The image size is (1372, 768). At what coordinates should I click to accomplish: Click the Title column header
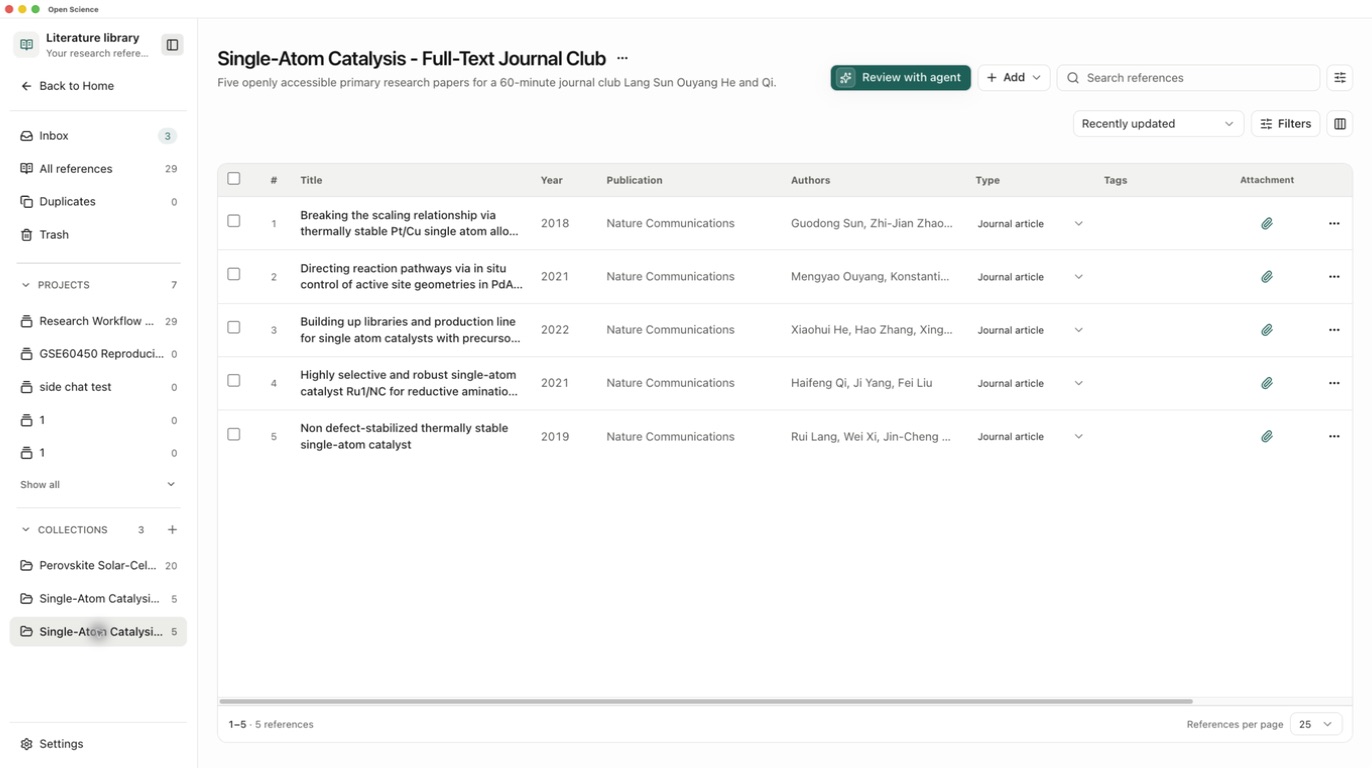coord(311,181)
